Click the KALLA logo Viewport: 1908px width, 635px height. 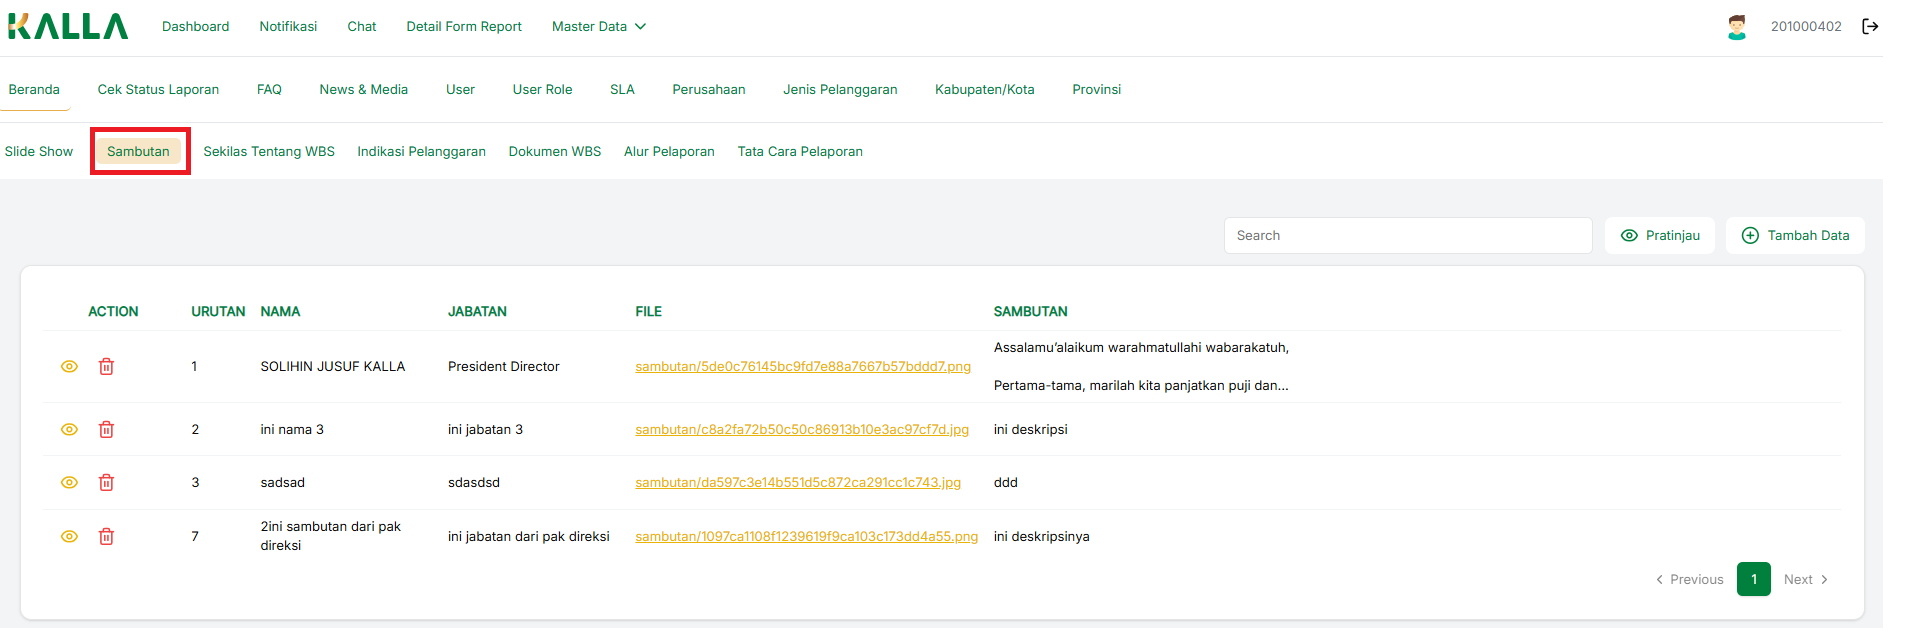point(68,27)
